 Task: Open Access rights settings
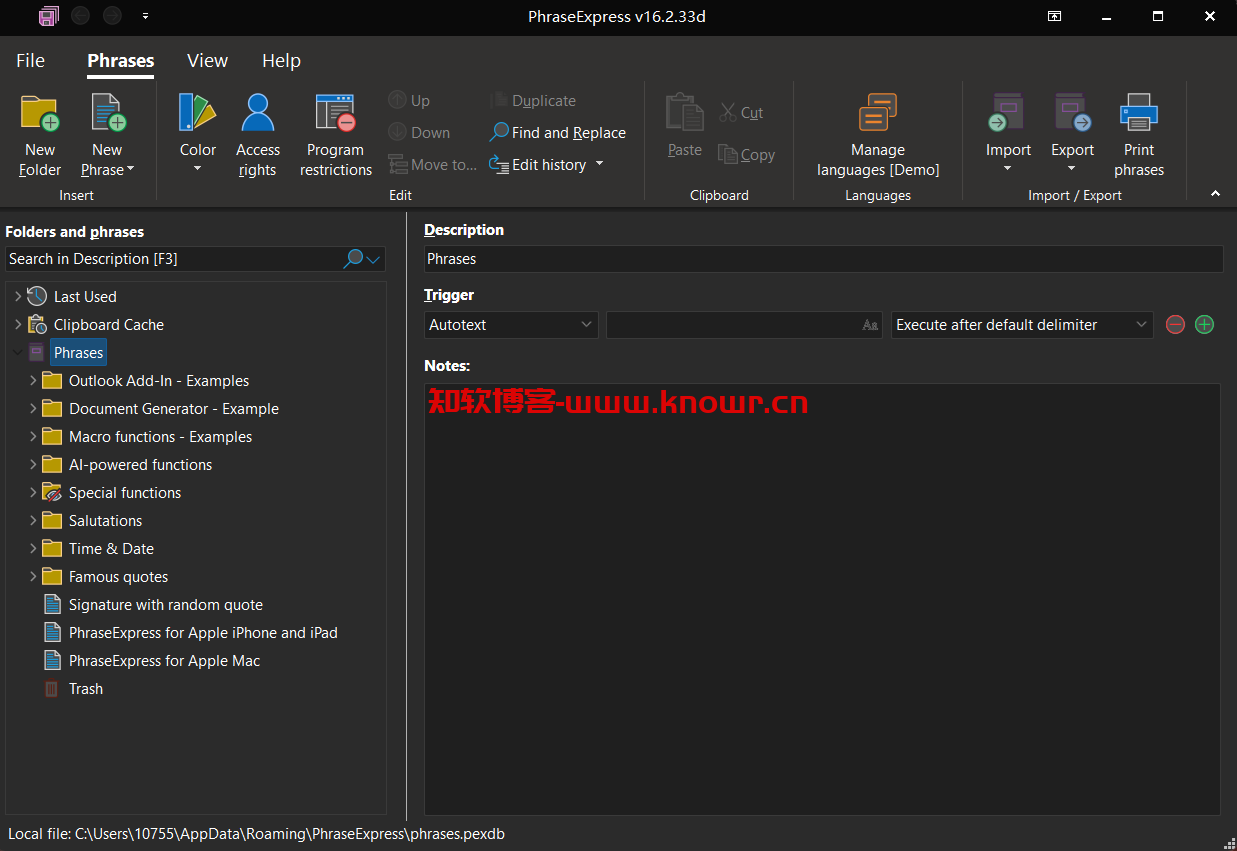click(x=258, y=135)
